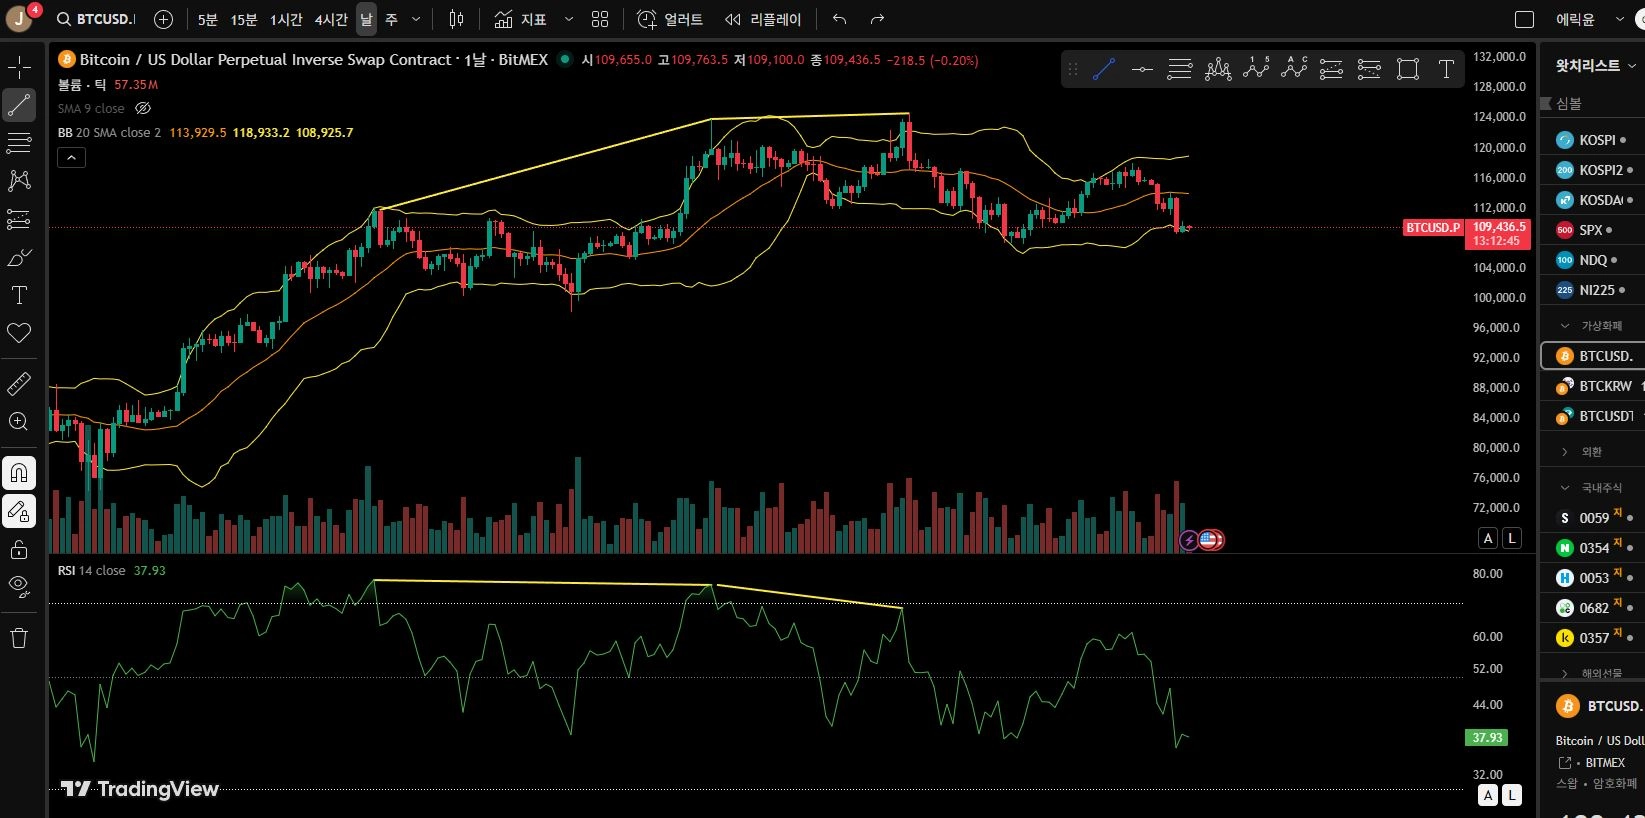Image resolution: width=1645 pixels, height=818 pixels.
Task: Open the heart icons tool
Action: point(19,333)
